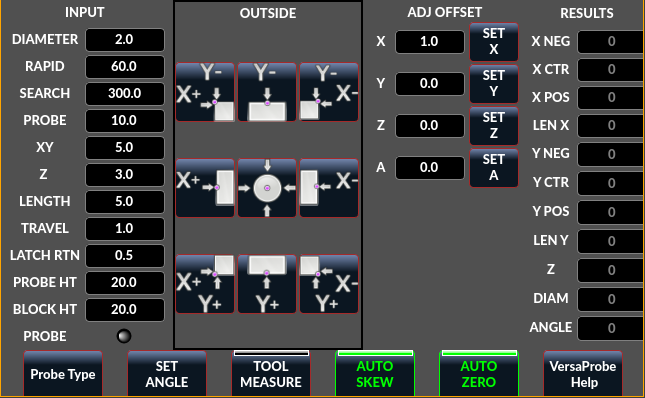Toggle the AUTO ZERO button
The height and width of the screenshot is (398, 645).
pyautogui.click(x=479, y=373)
